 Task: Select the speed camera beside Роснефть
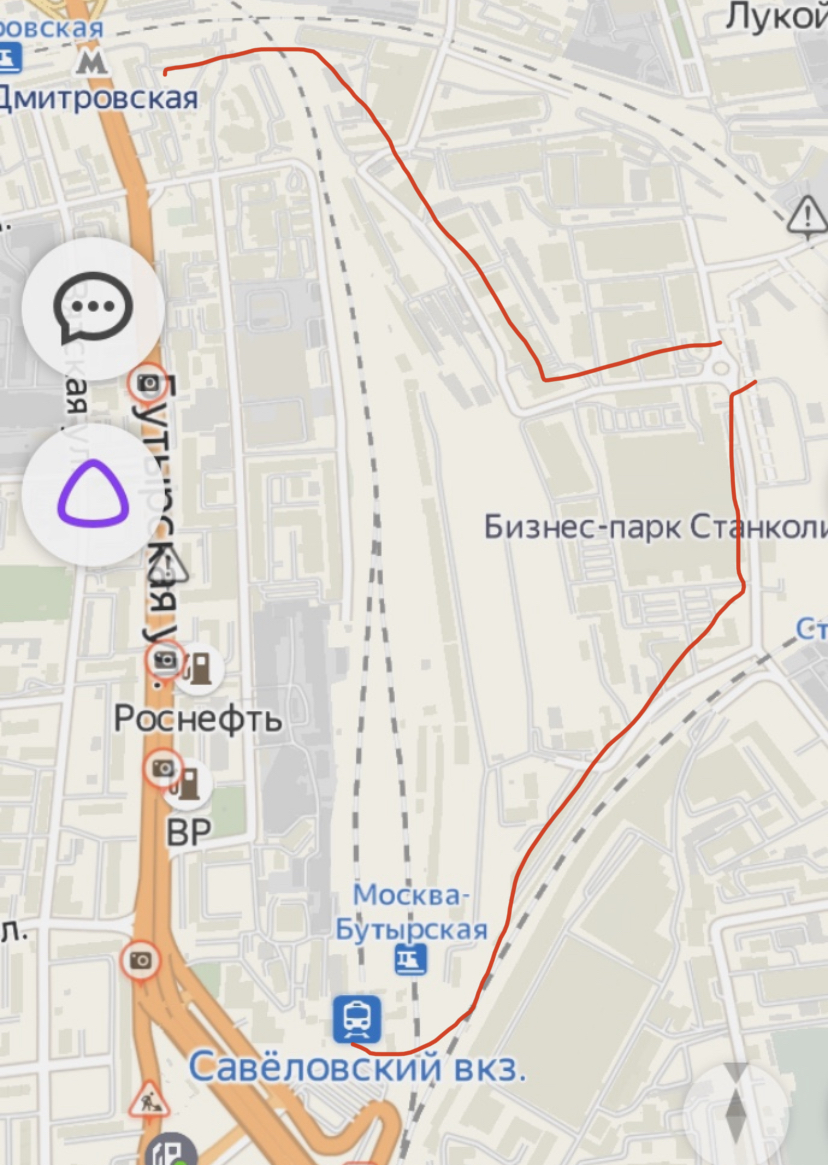pyautogui.click(x=165, y=660)
